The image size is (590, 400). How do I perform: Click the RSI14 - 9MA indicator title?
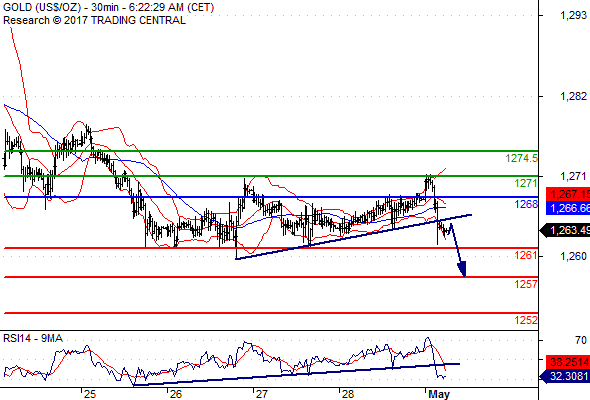33,338
